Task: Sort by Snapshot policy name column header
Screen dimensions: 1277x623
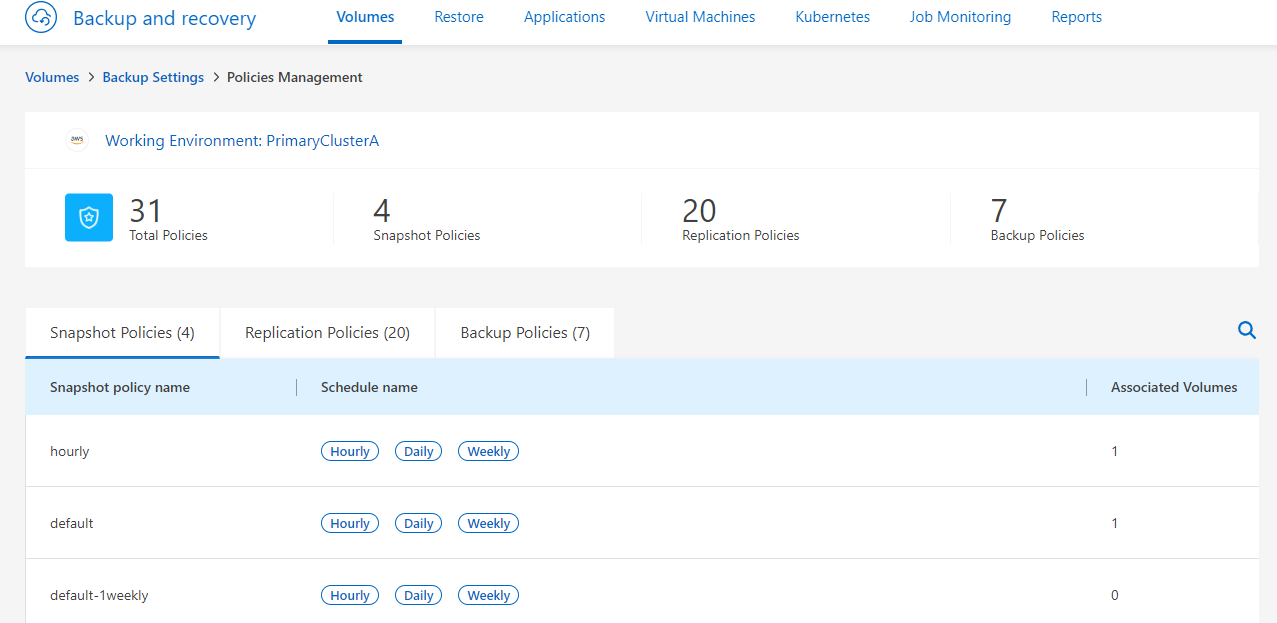Action: 120,387
